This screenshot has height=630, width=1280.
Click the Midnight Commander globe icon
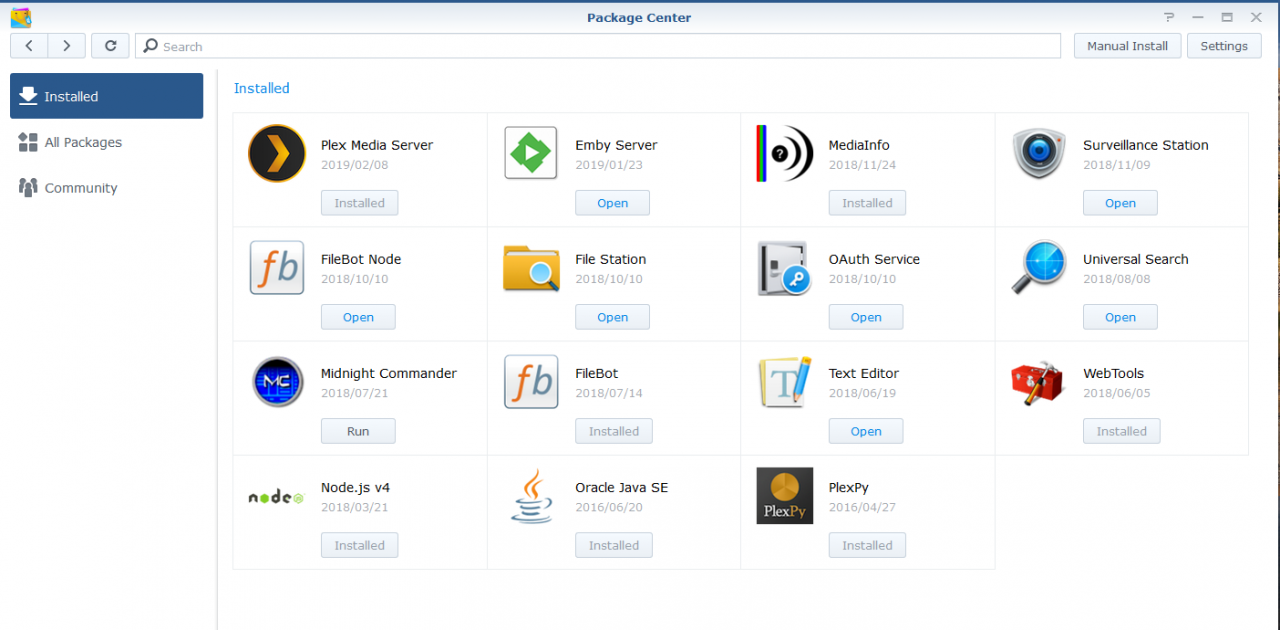[276, 381]
